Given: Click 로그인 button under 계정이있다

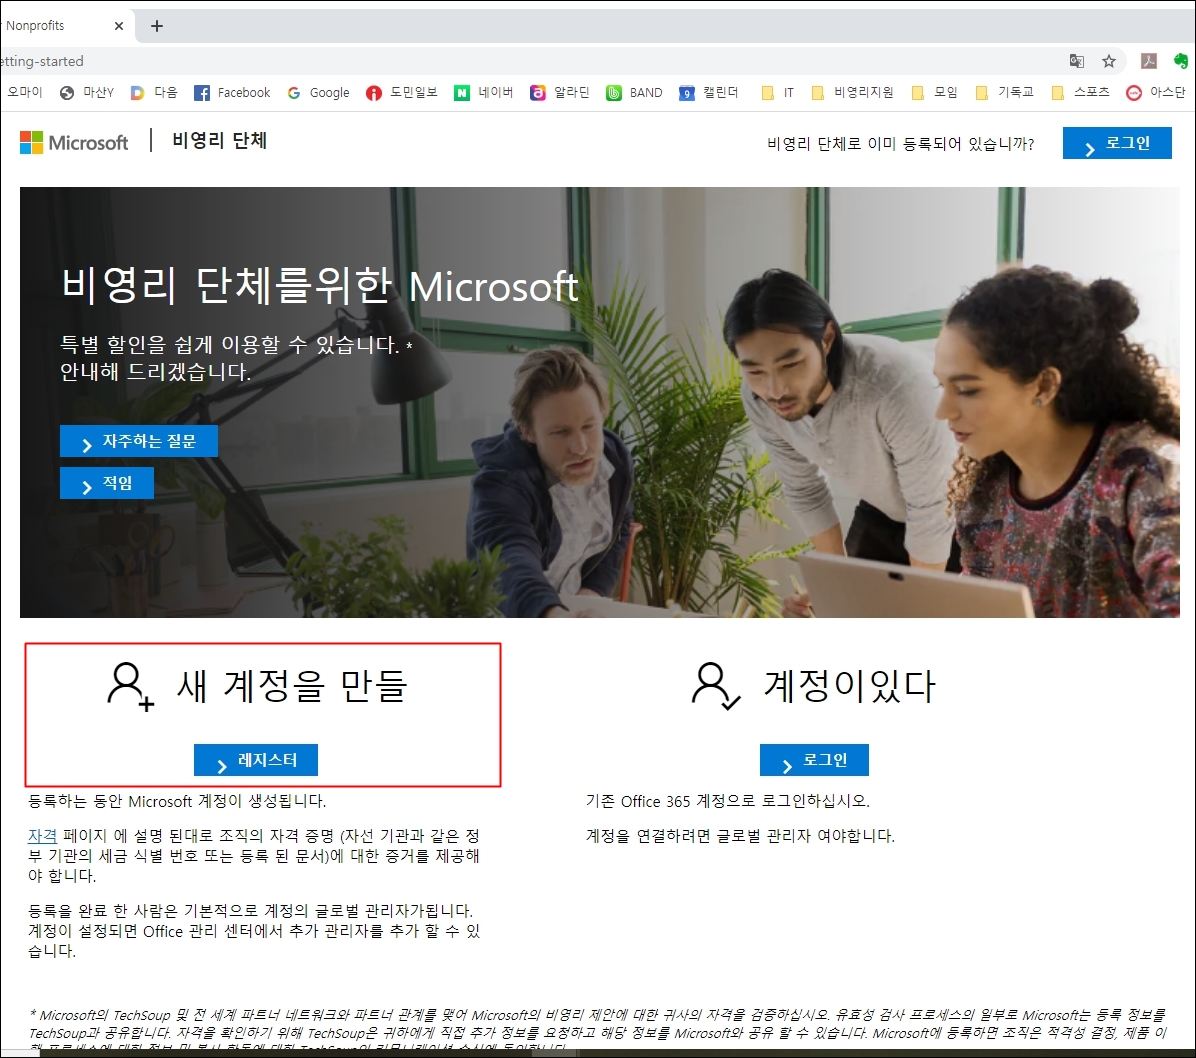Looking at the screenshot, I should (x=814, y=760).
